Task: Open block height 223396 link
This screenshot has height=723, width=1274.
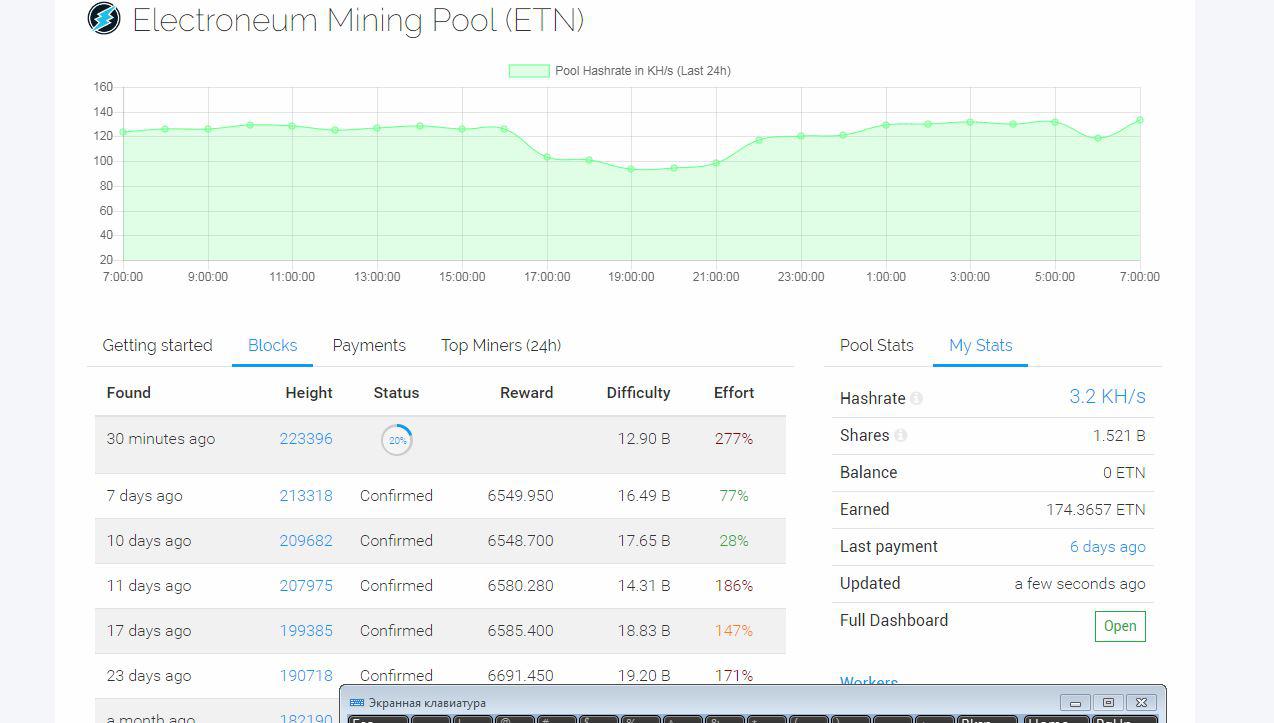Action: [306, 439]
